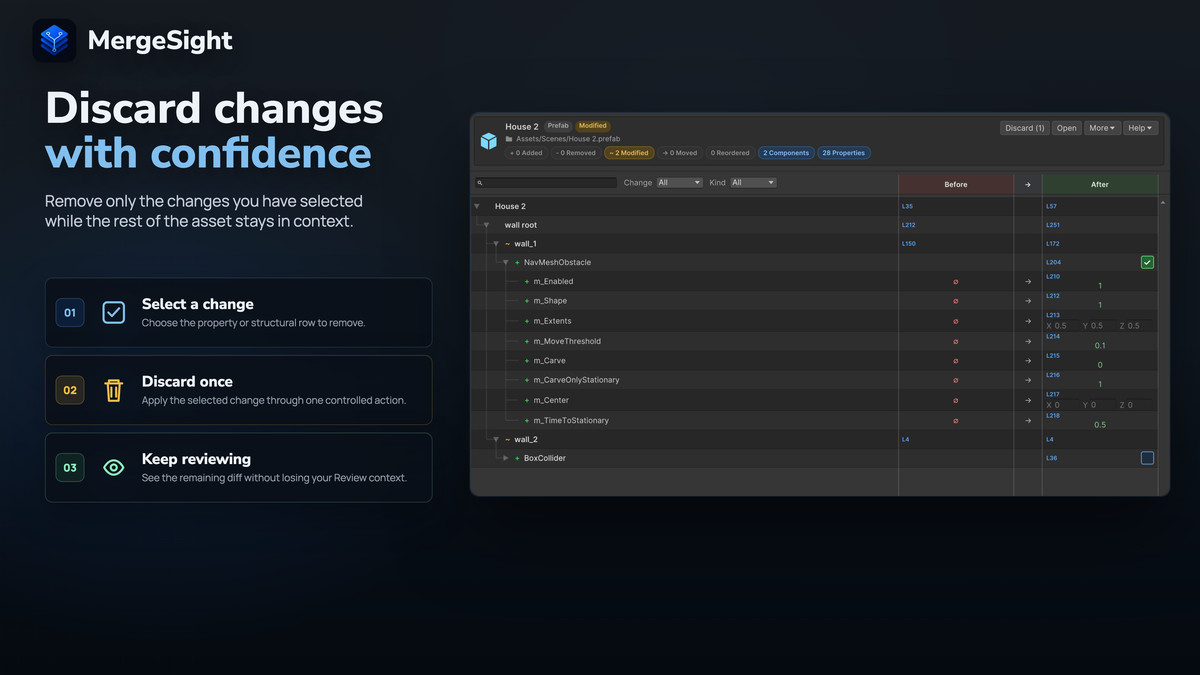This screenshot has height=675, width=1200.
Task: Collapse the NavMeshObstacle node
Action: 506,262
